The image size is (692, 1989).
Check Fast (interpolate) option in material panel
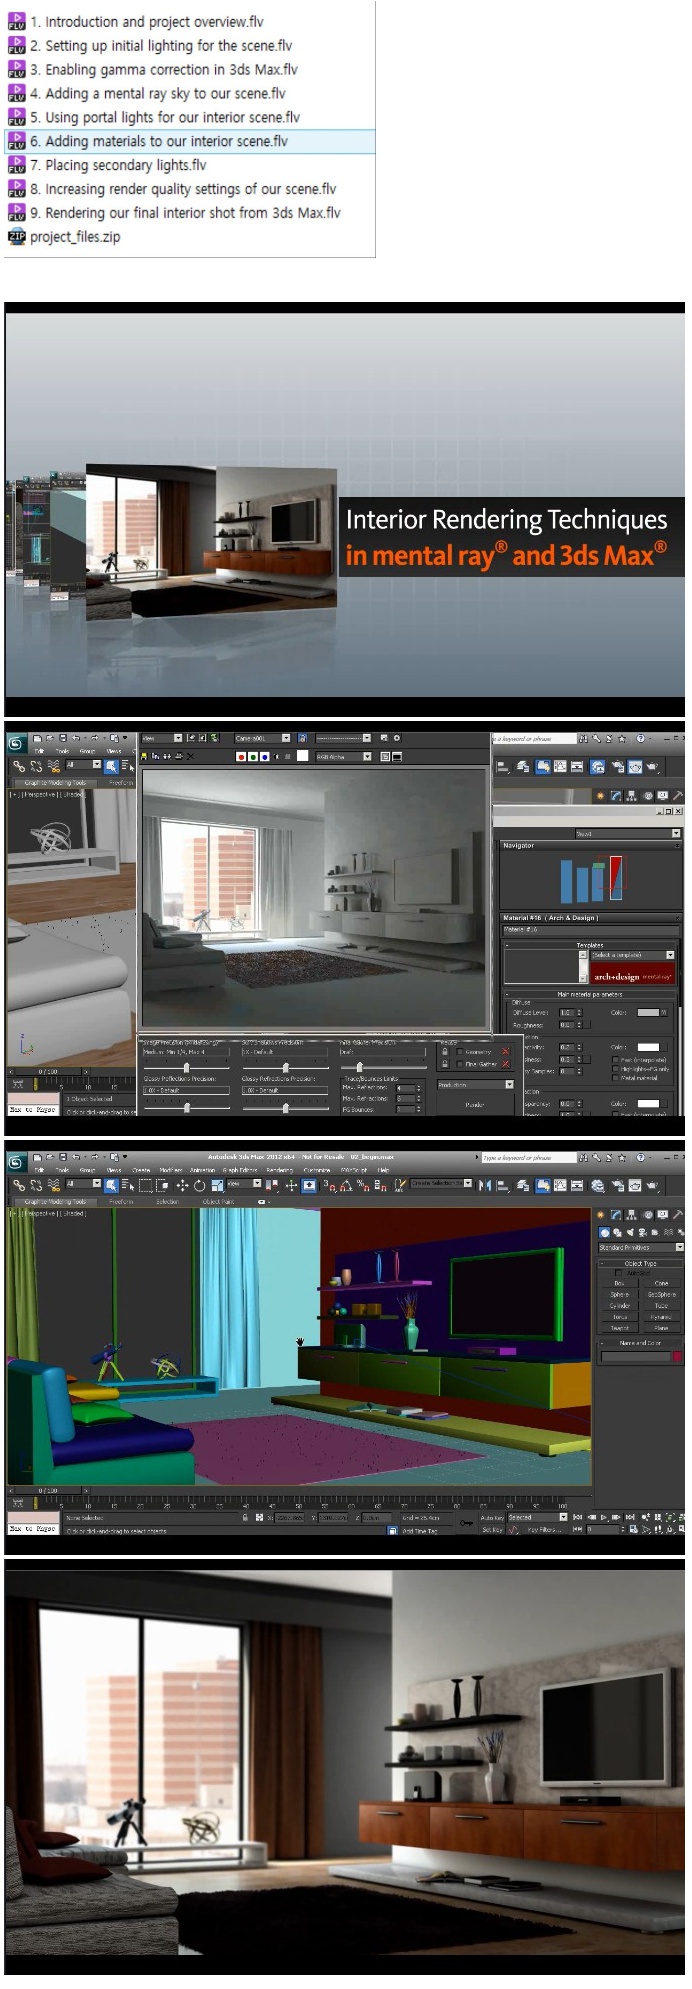(615, 1060)
